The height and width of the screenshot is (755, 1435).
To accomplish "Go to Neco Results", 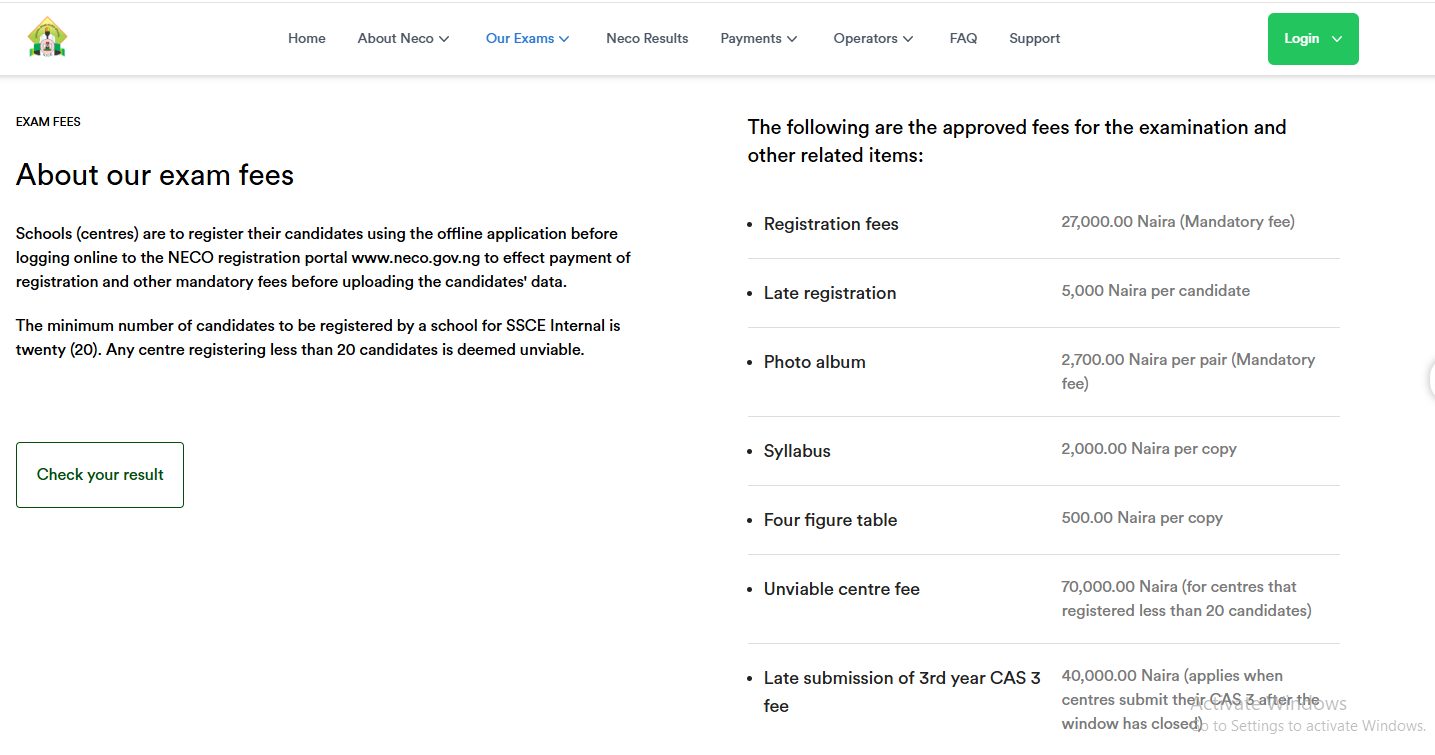I will tap(647, 38).
